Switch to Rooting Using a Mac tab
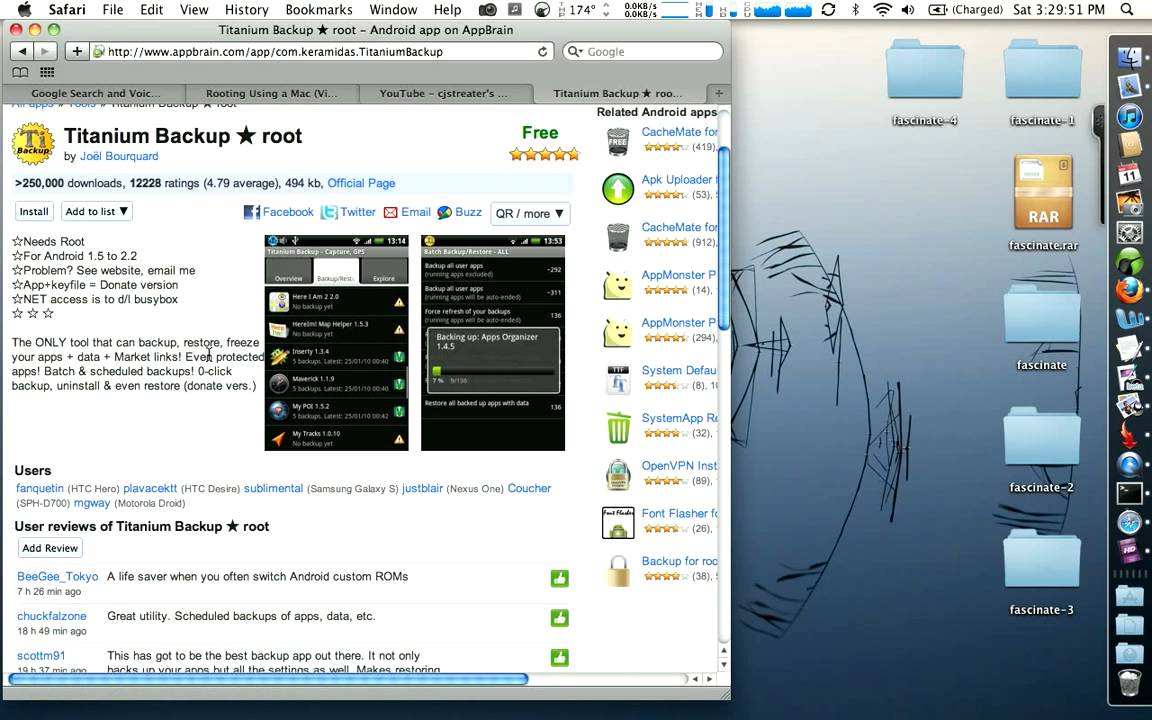 272,93
